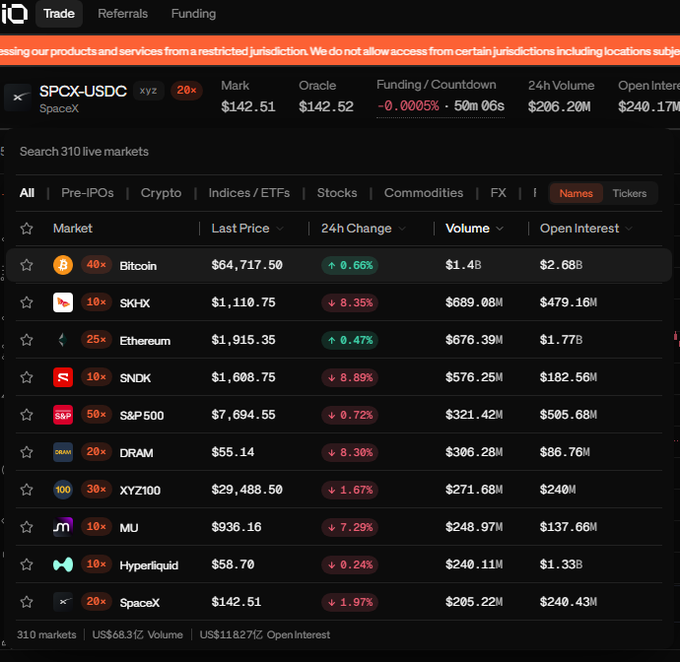Select the Stocks filter
The height and width of the screenshot is (662, 680).
(337, 193)
